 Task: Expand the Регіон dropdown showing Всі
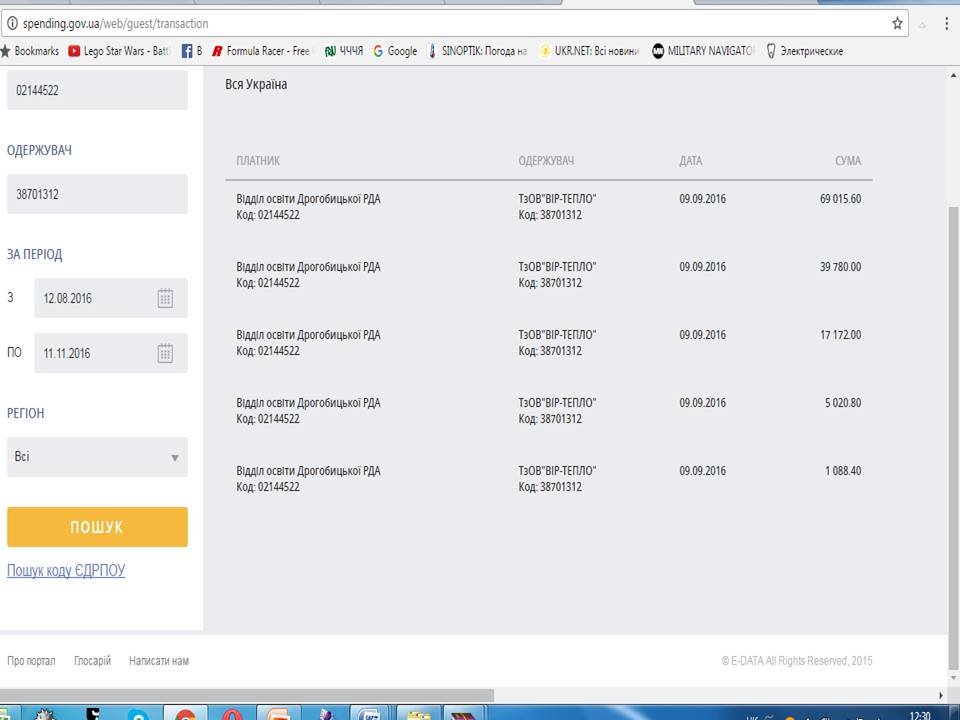[x=97, y=457]
